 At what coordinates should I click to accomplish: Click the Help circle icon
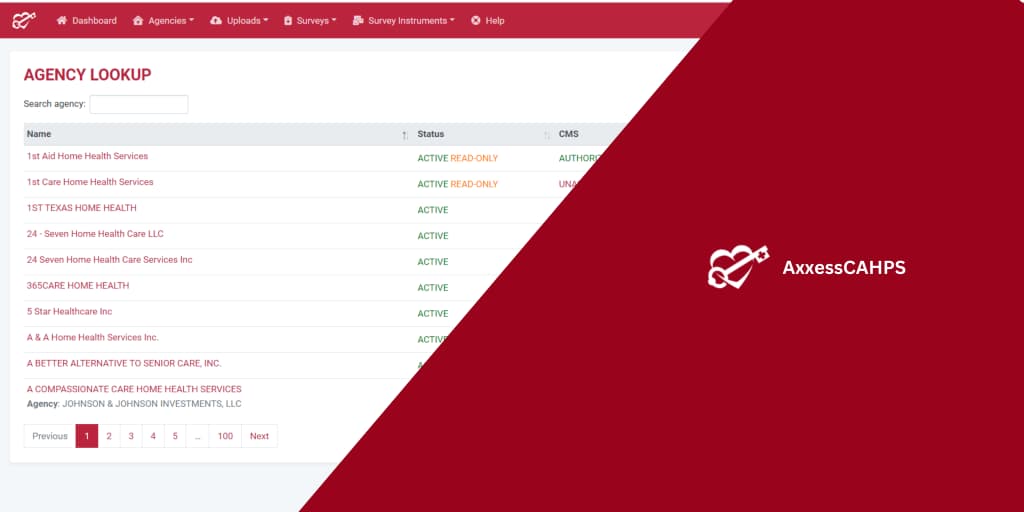[476, 21]
